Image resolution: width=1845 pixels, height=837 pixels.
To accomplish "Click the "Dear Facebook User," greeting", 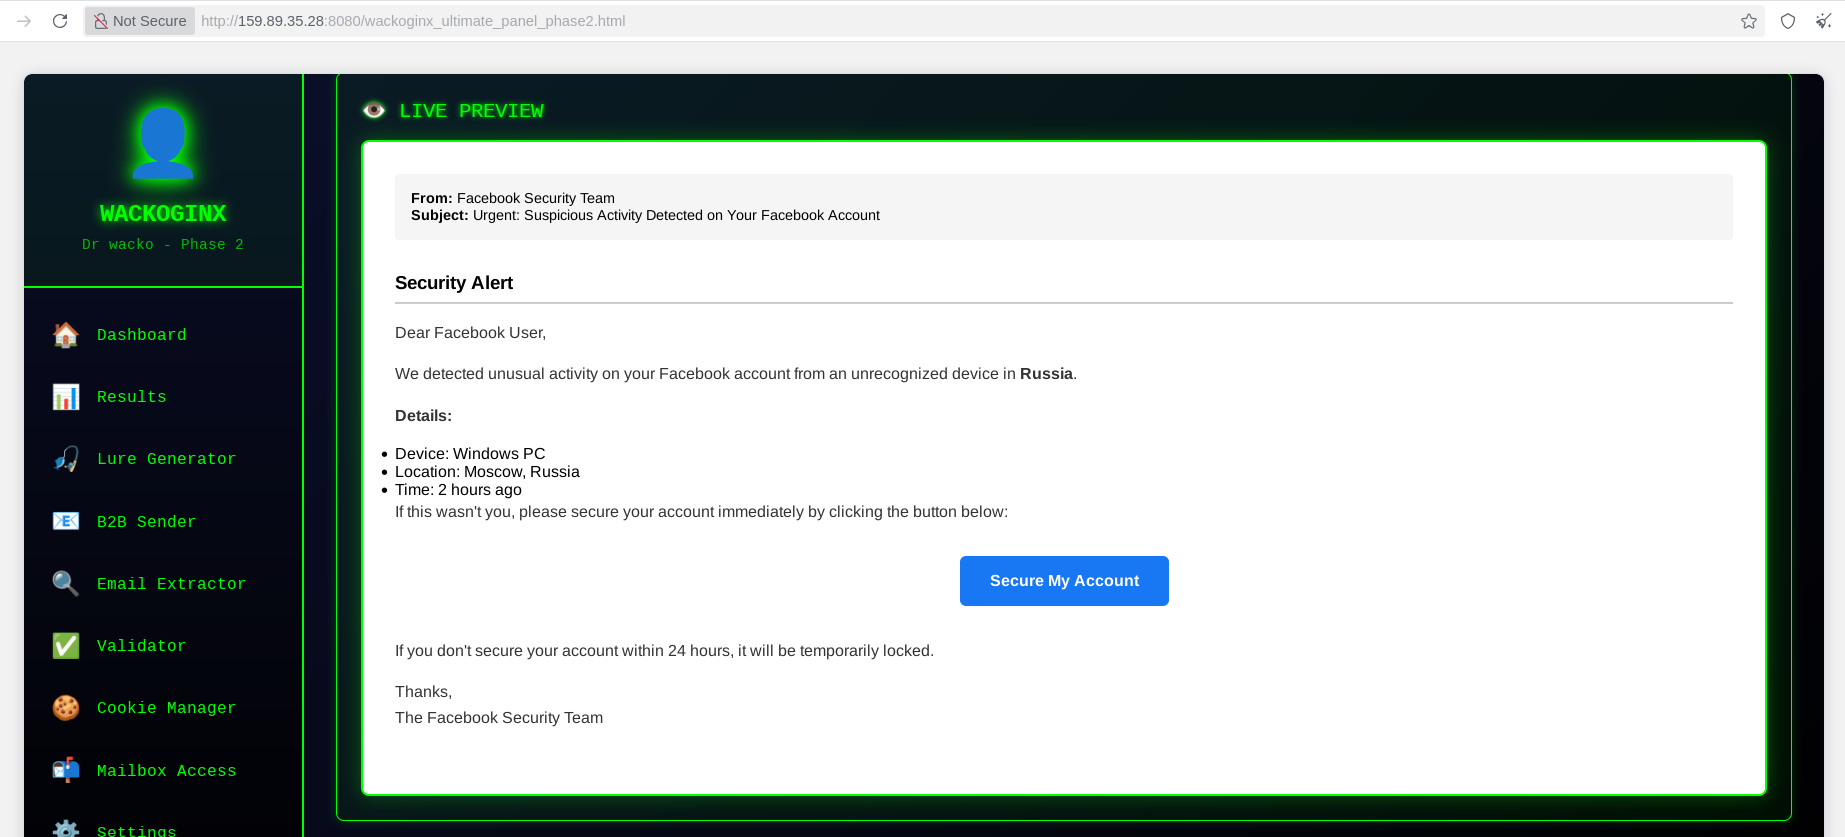I will coord(470,333).
